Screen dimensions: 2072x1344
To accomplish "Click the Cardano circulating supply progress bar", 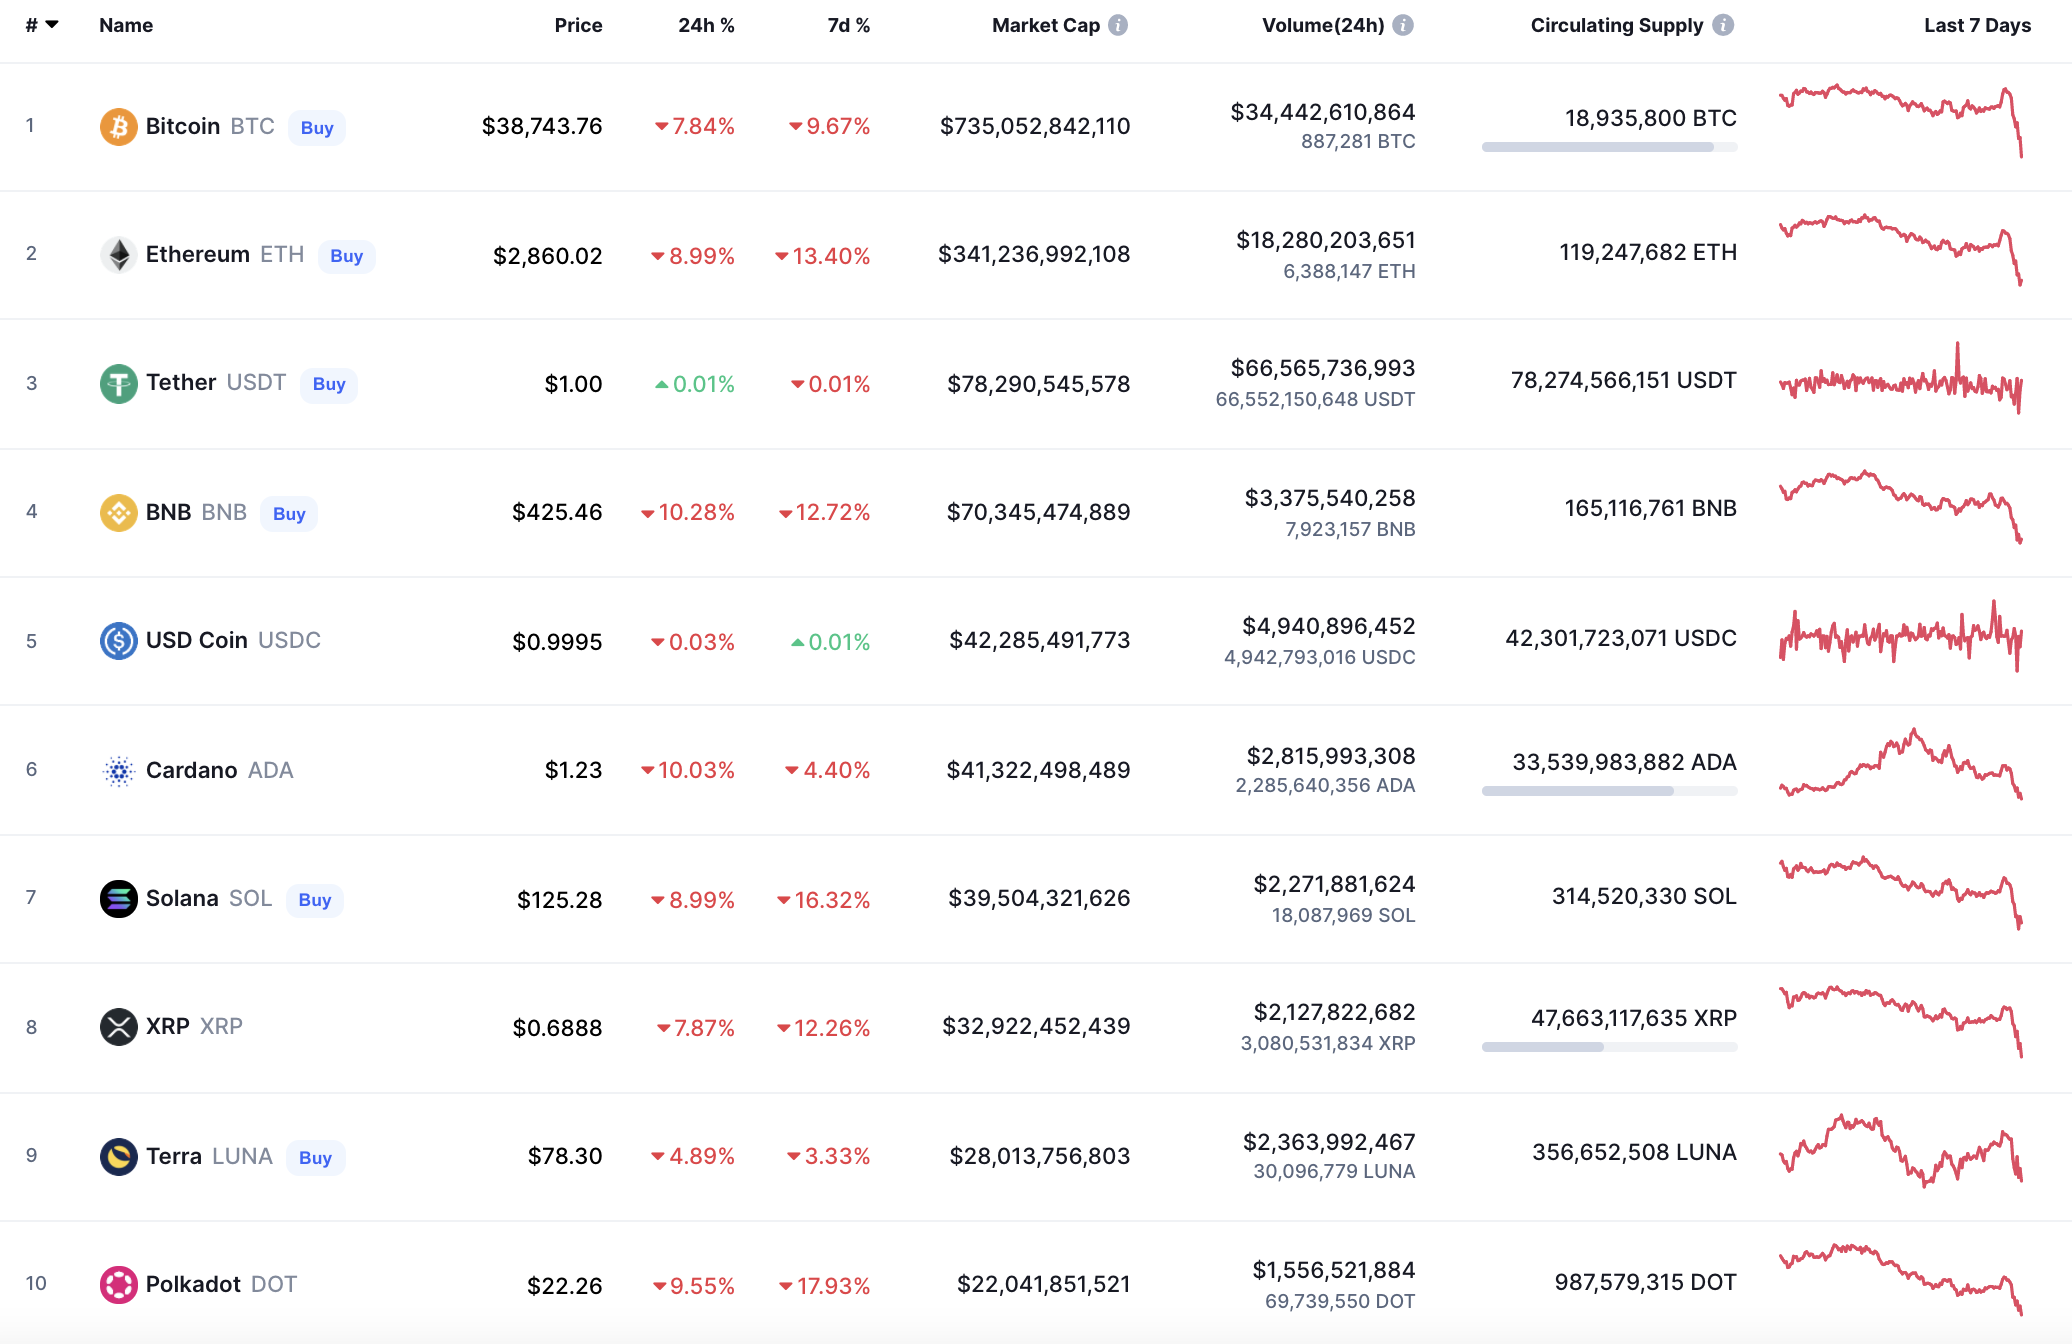I will (x=1609, y=791).
